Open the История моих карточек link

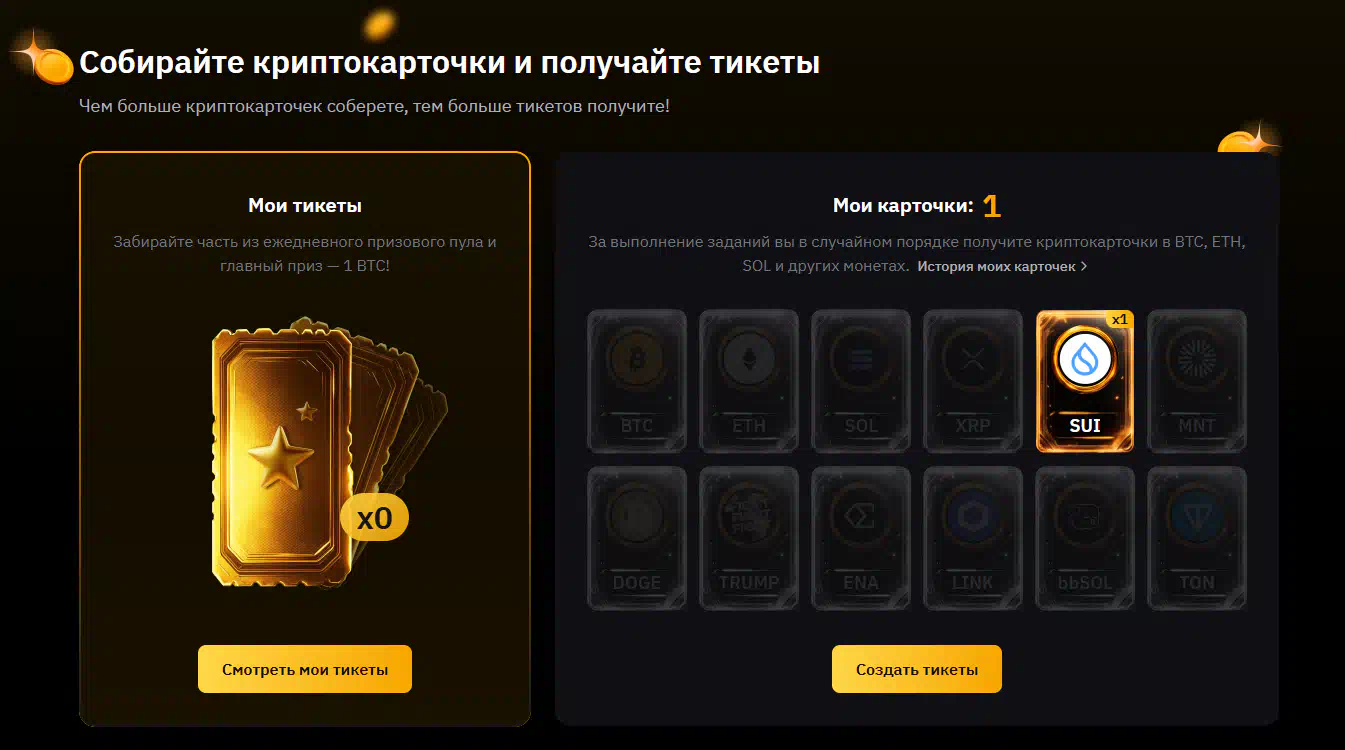tap(997, 267)
